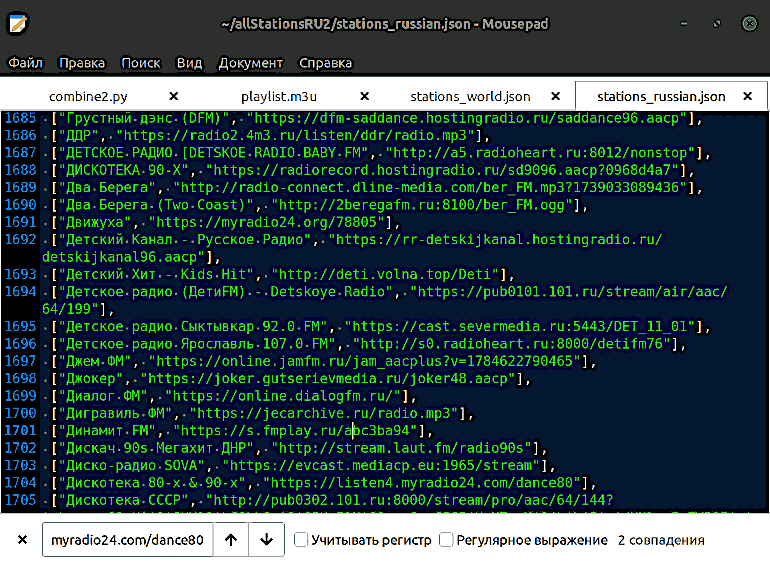This screenshot has height=564, width=770.
Task: Open the Справка menu
Action: tap(326, 63)
